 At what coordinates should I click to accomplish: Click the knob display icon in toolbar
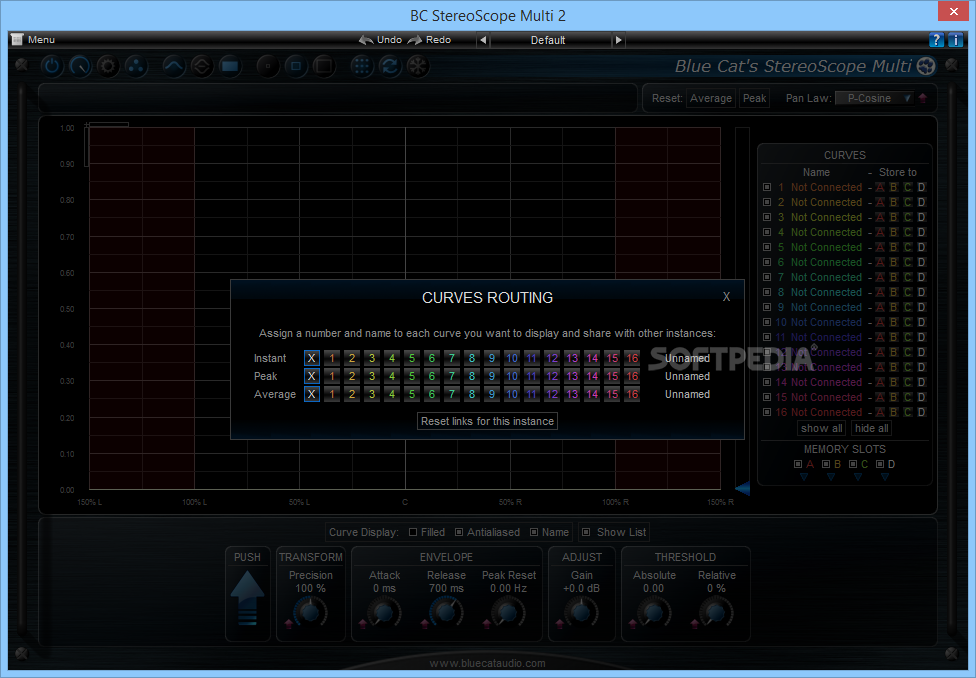[x=80, y=66]
